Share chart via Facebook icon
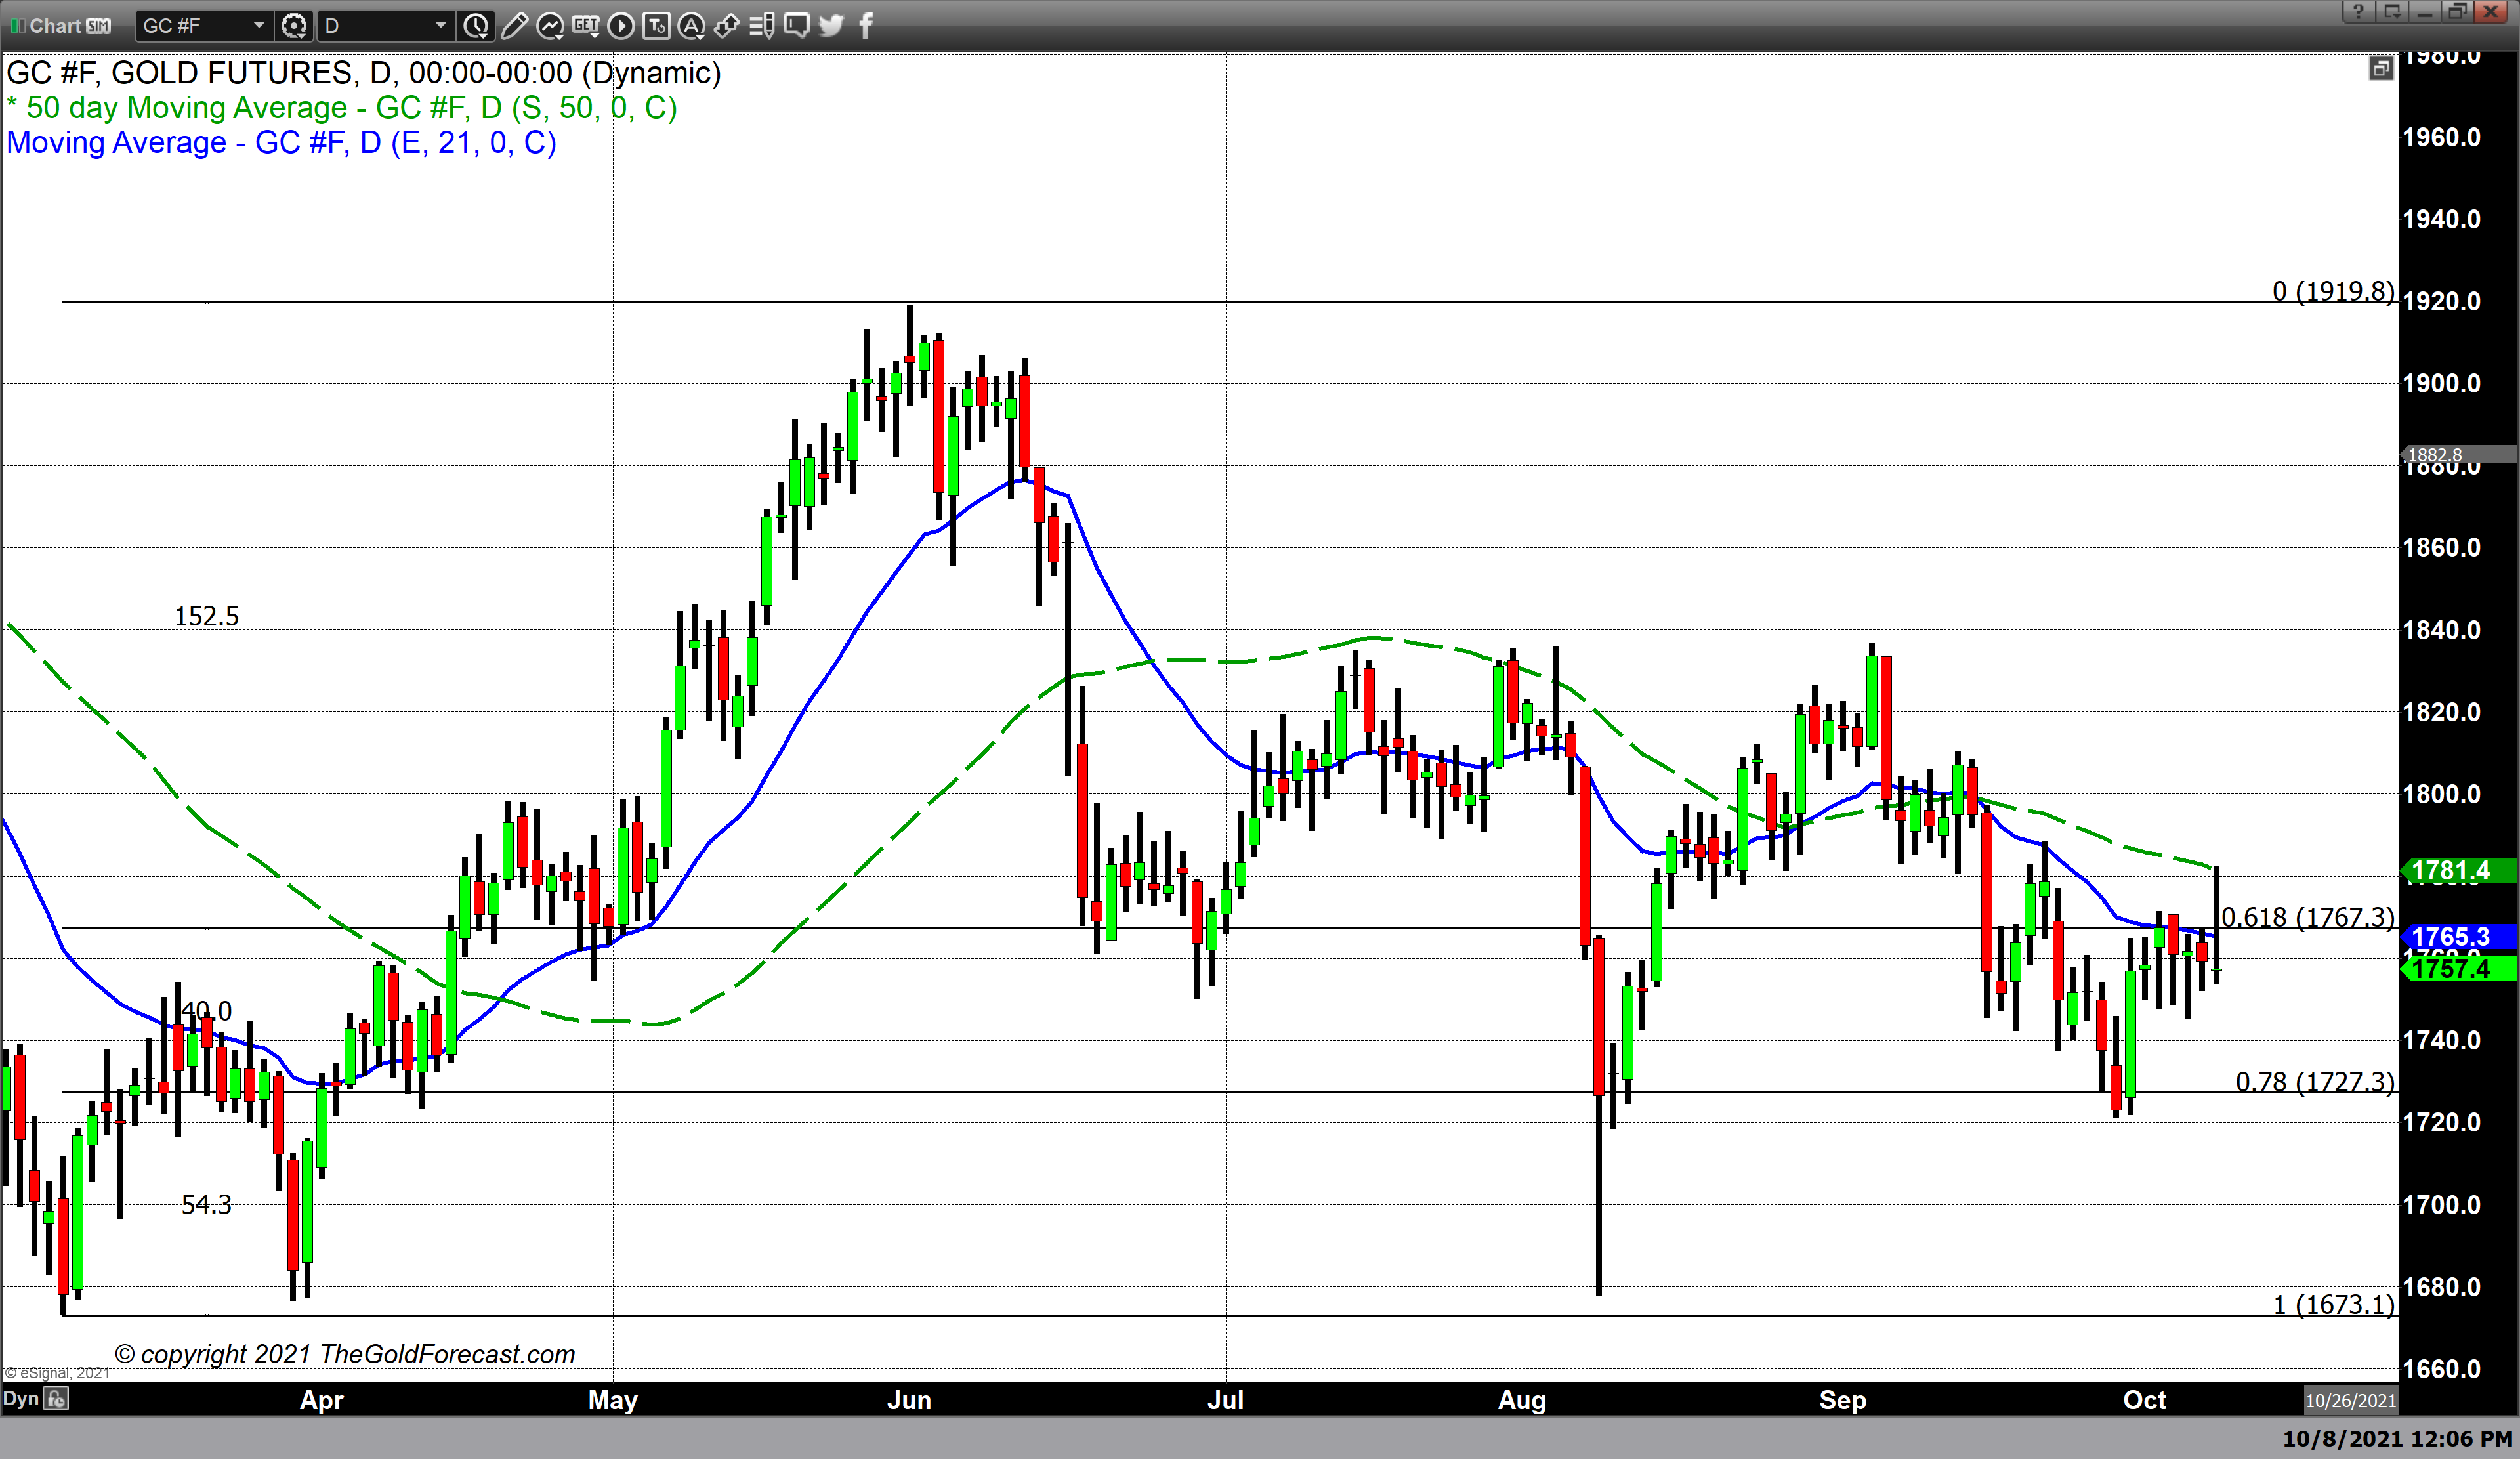The image size is (2520, 1459). [866, 25]
